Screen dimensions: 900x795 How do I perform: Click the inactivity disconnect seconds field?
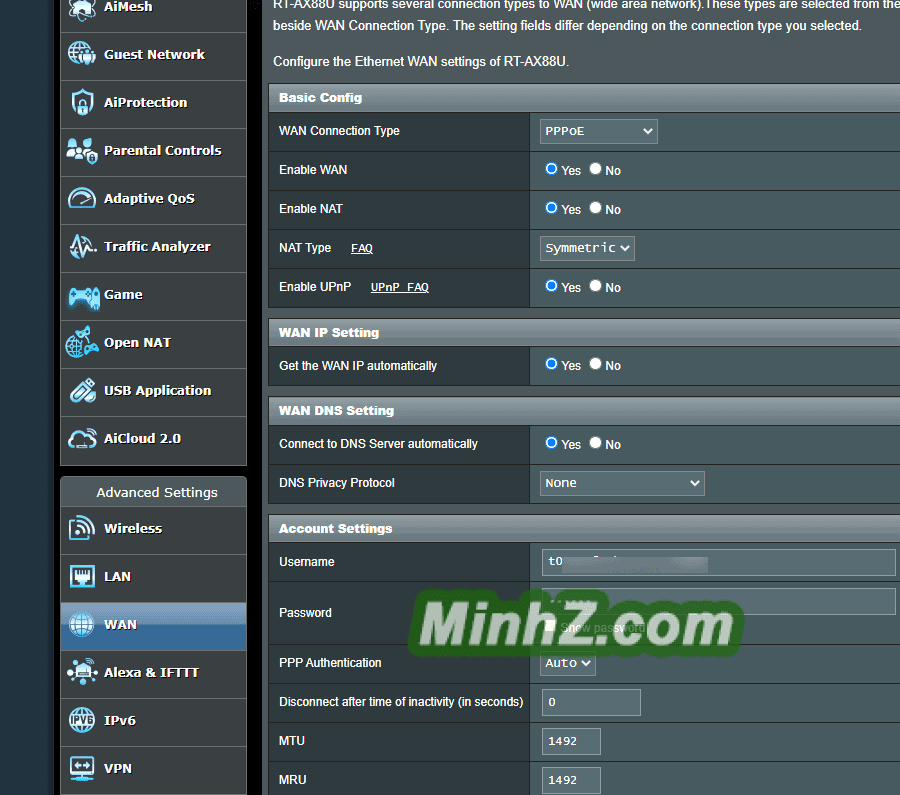point(591,703)
